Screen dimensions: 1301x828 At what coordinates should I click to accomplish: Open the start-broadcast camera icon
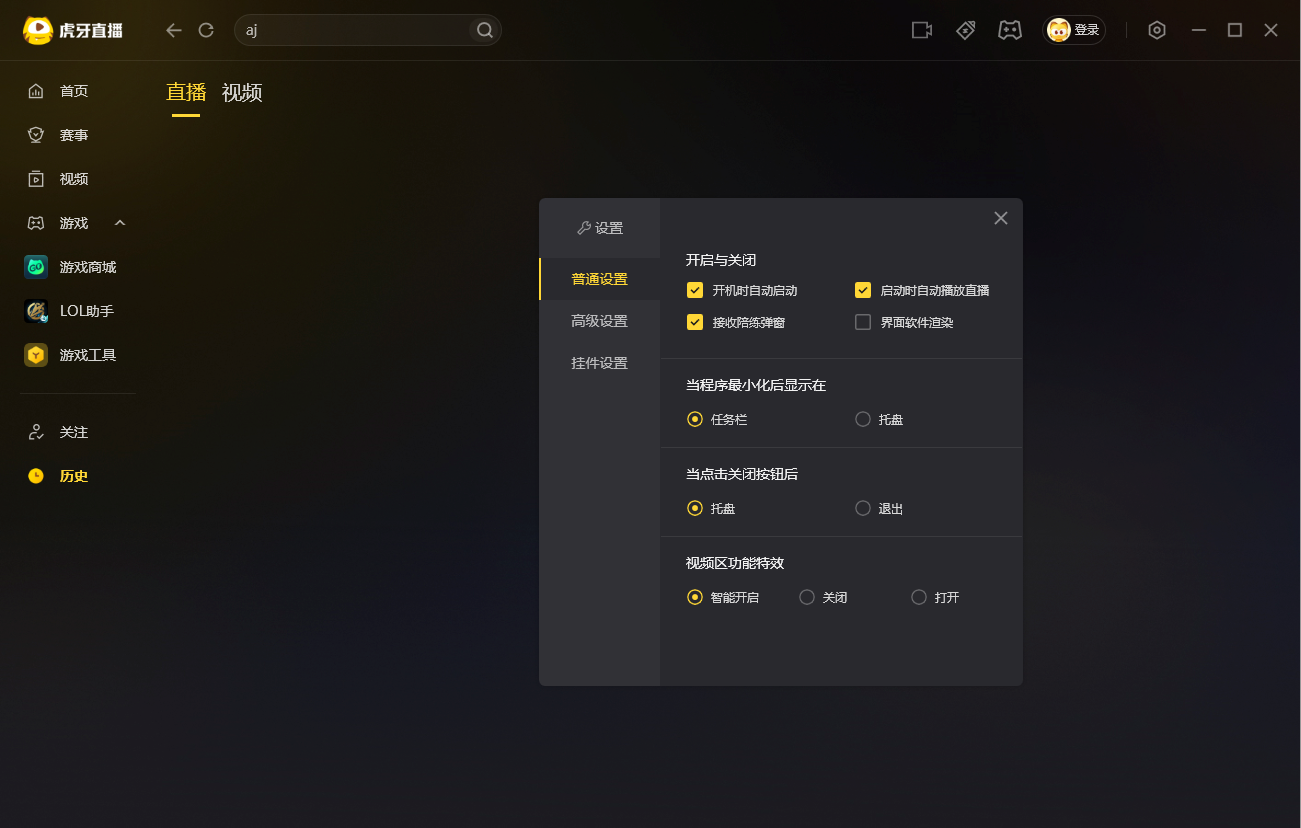coord(922,30)
